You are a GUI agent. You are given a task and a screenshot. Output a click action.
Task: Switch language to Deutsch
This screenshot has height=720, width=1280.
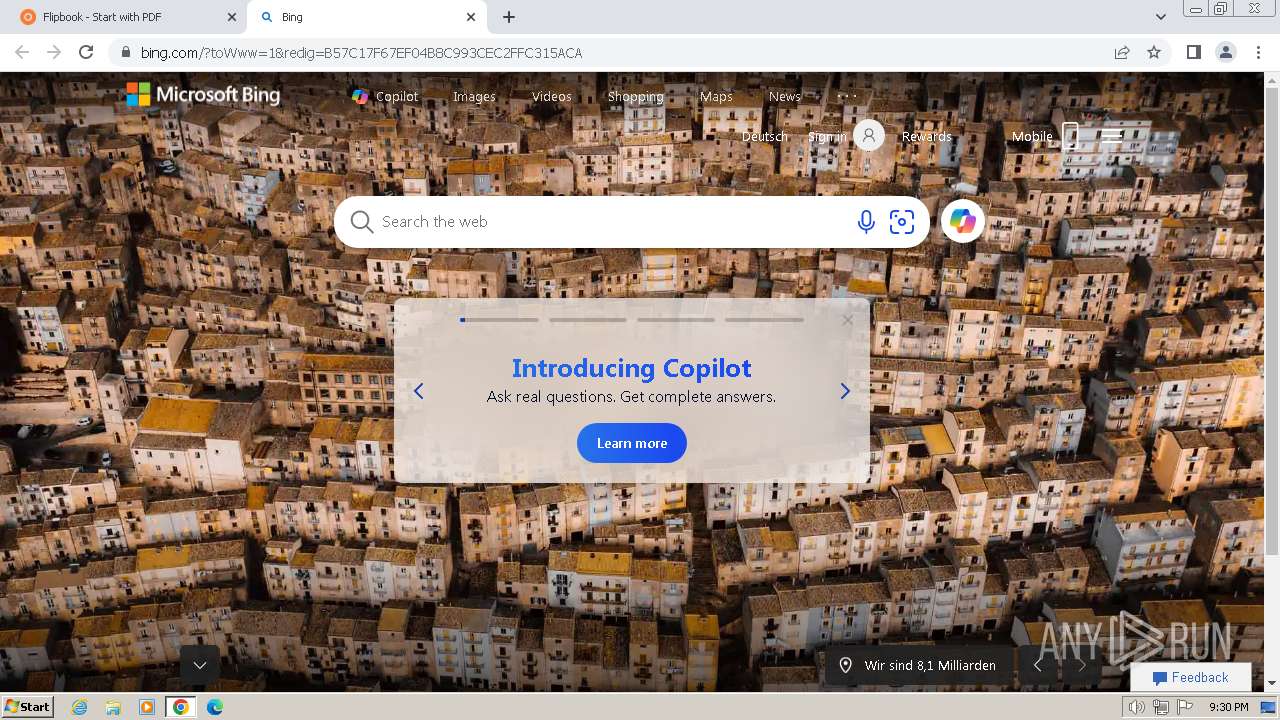tap(765, 136)
